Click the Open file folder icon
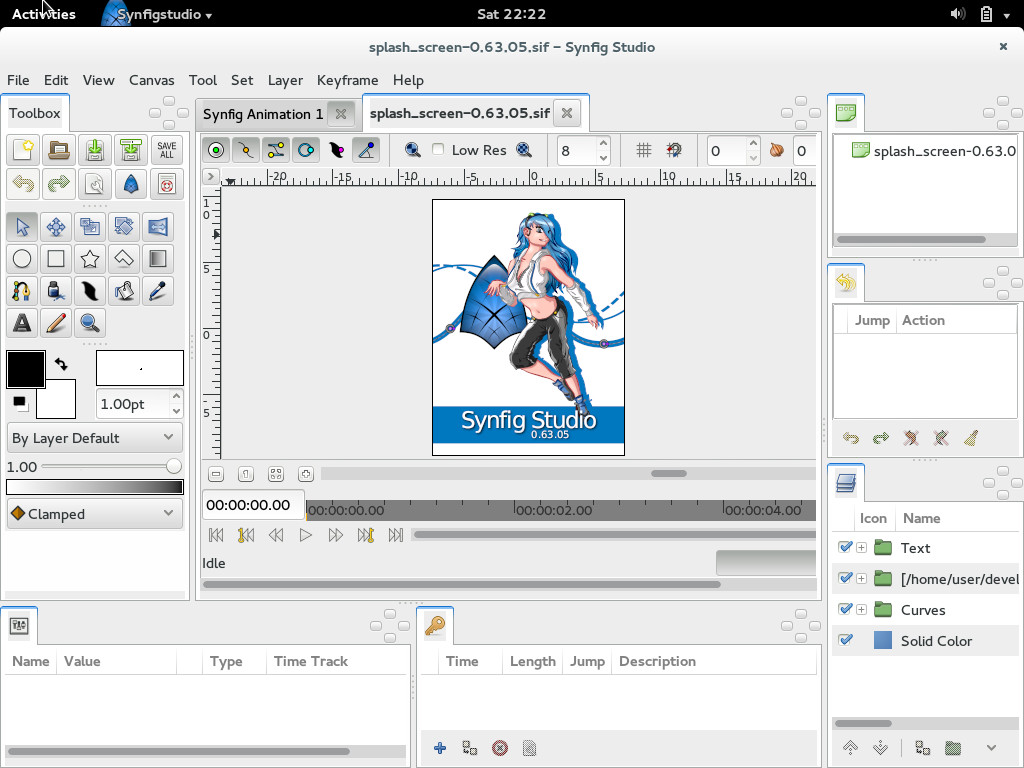 (59, 150)
